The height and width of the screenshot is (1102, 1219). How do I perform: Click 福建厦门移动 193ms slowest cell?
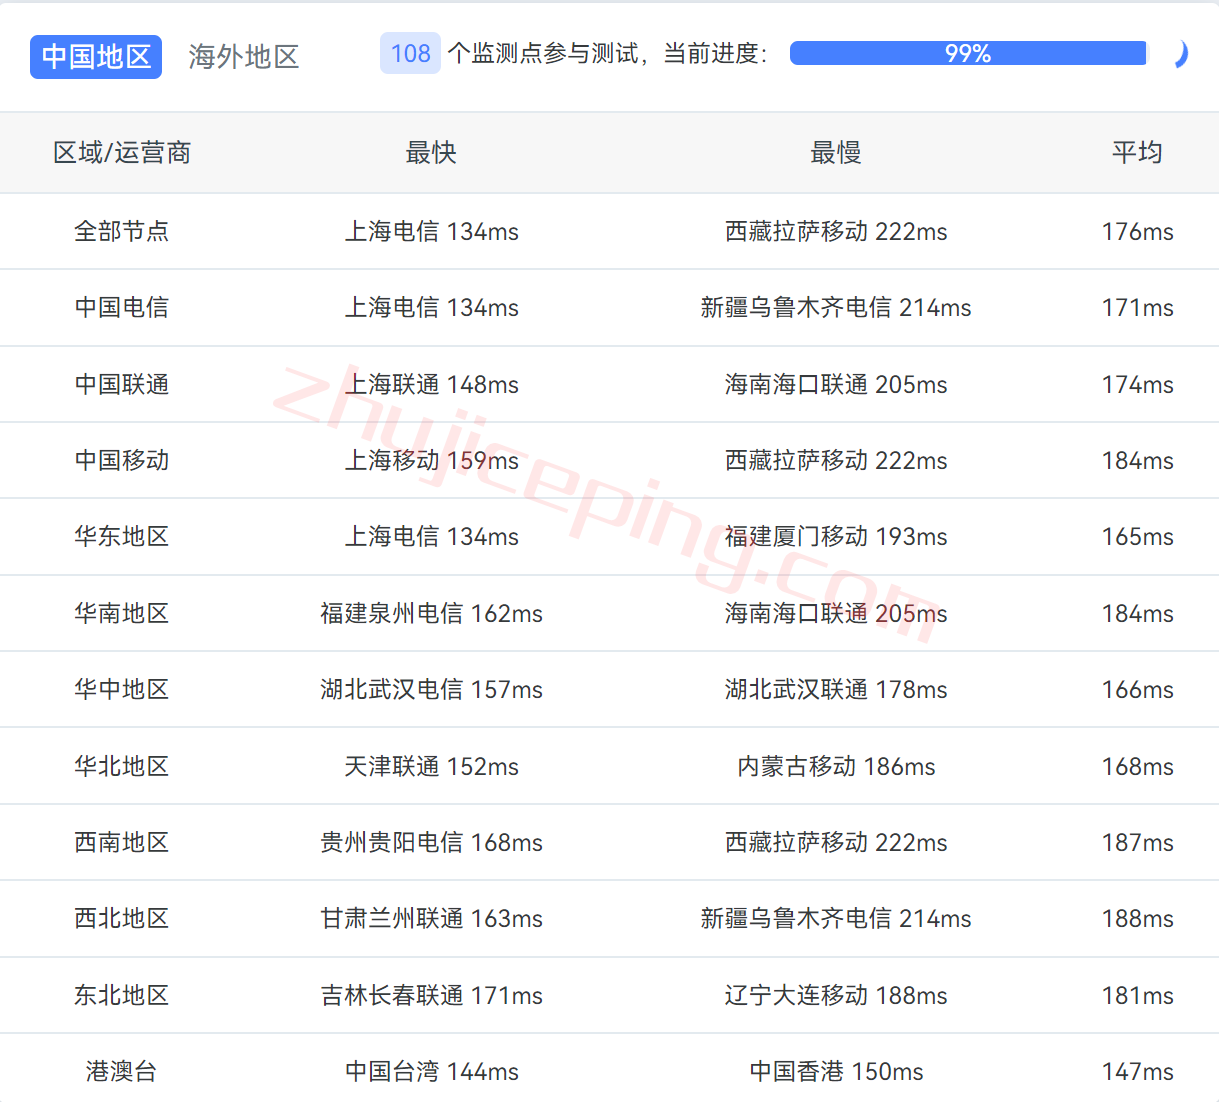(x=836, y=537)
